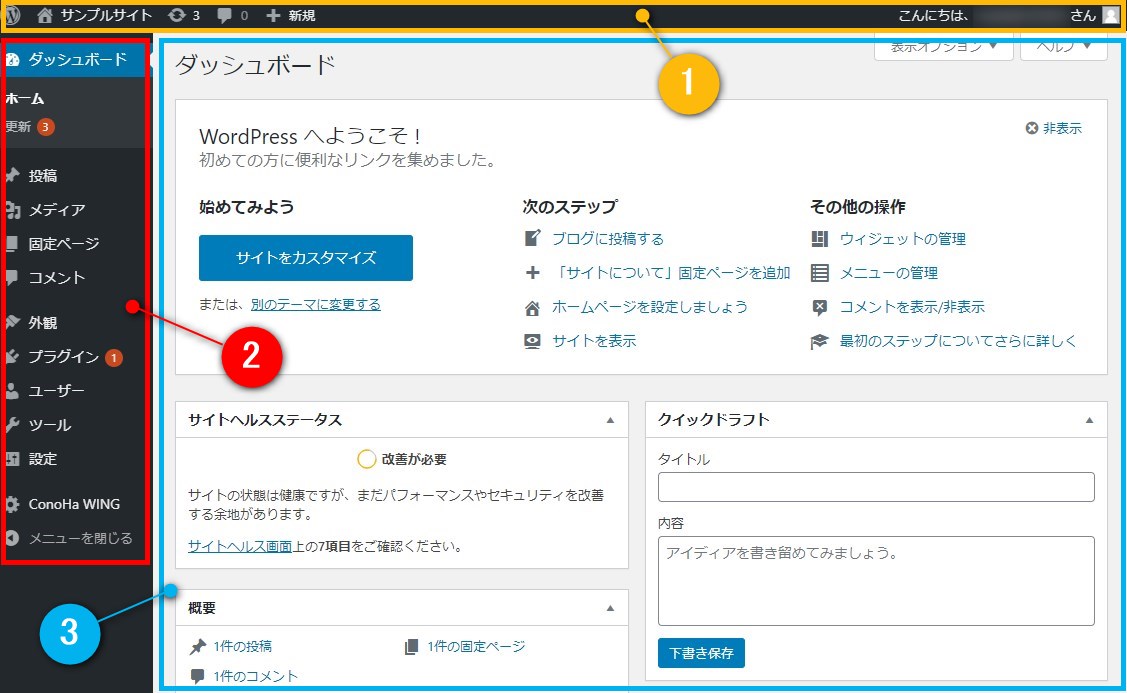1127x693 pixels.
Task: Open the 投稿 menu label
Action: tap(43, 175)
